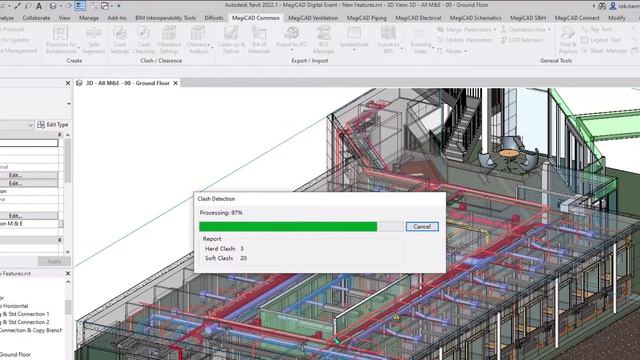Click the measure tool in quick access toolbar
Image resolution: width=640 pixels, height=360 pixels.
tap(18, 6)
